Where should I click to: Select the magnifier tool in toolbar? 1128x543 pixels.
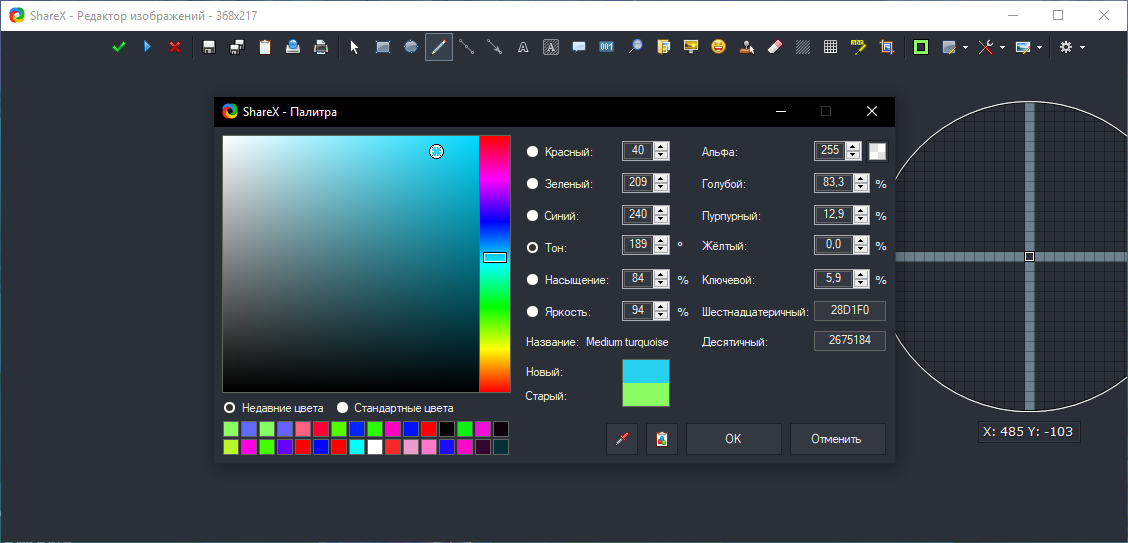[x=634, y=47]
